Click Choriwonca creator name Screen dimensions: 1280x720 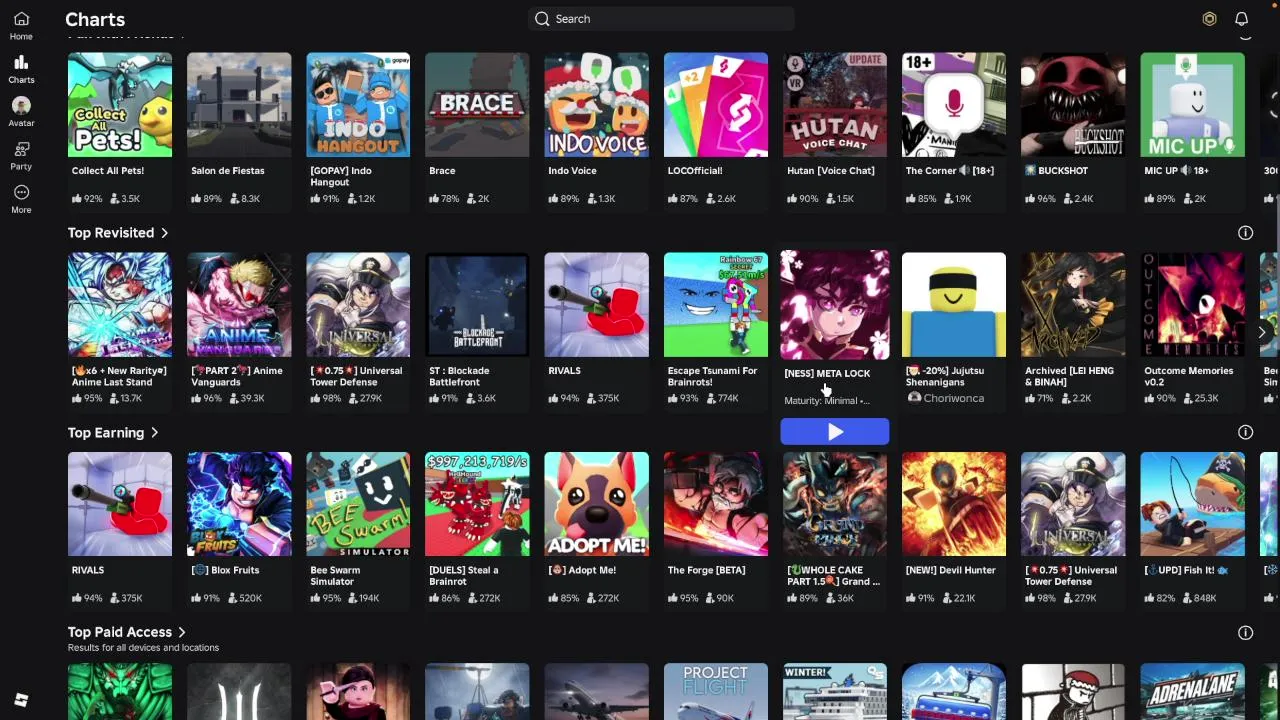coord(953,398)
